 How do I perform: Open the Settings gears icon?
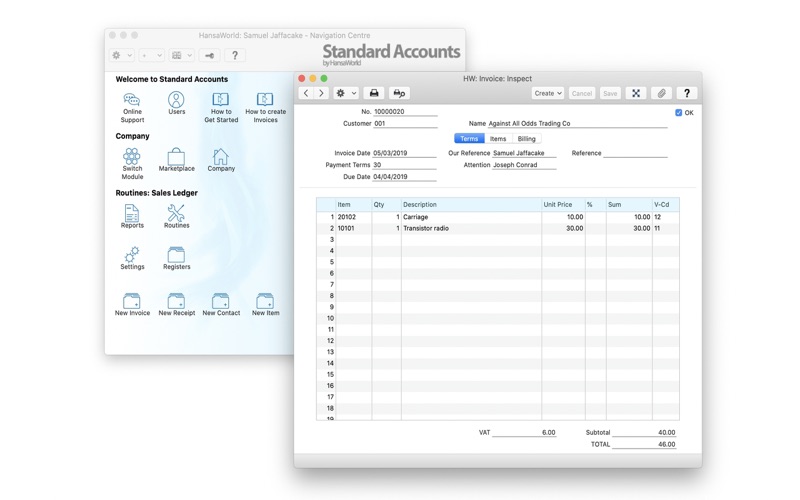point(132,258)
